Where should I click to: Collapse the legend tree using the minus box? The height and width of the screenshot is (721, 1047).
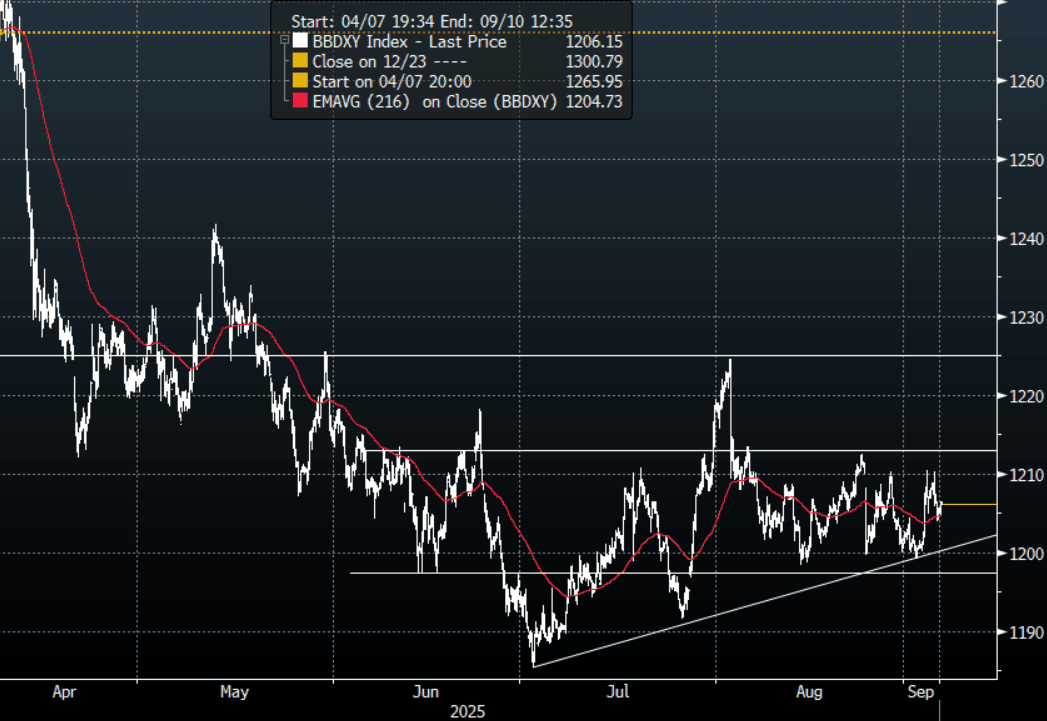tap(284, 42)
